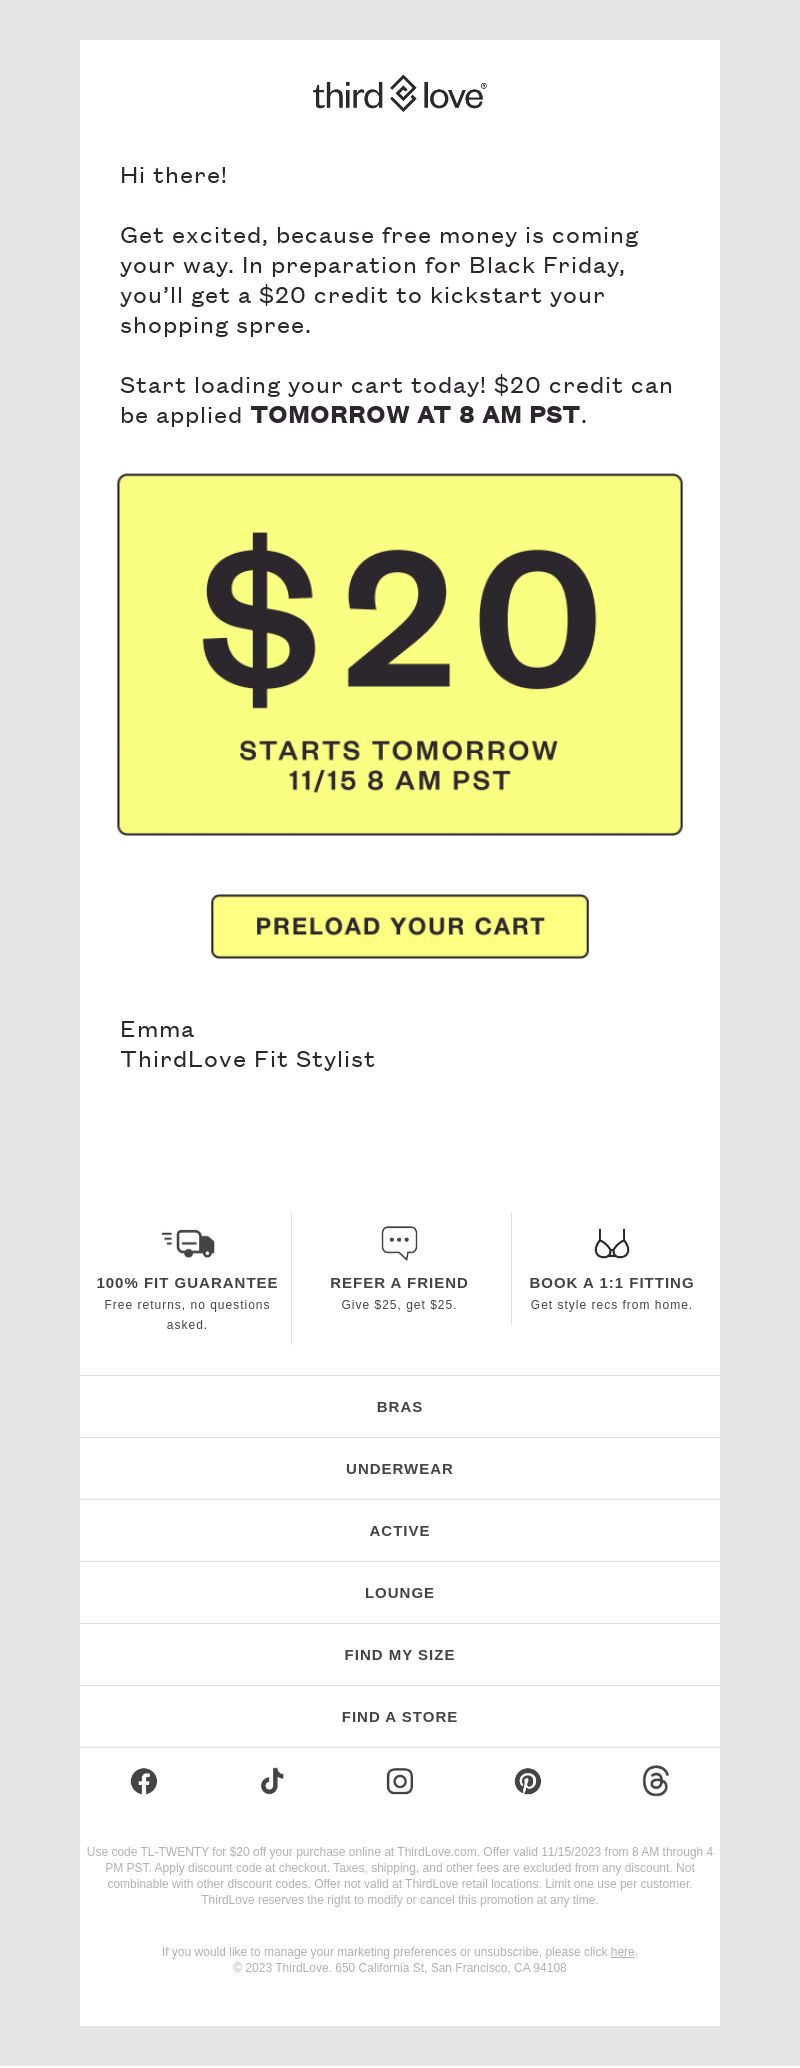The height and width of the screenshot is (2068, 800).
Task: Click the unsubscribe 'here' link
Action: coord(623,1952)
